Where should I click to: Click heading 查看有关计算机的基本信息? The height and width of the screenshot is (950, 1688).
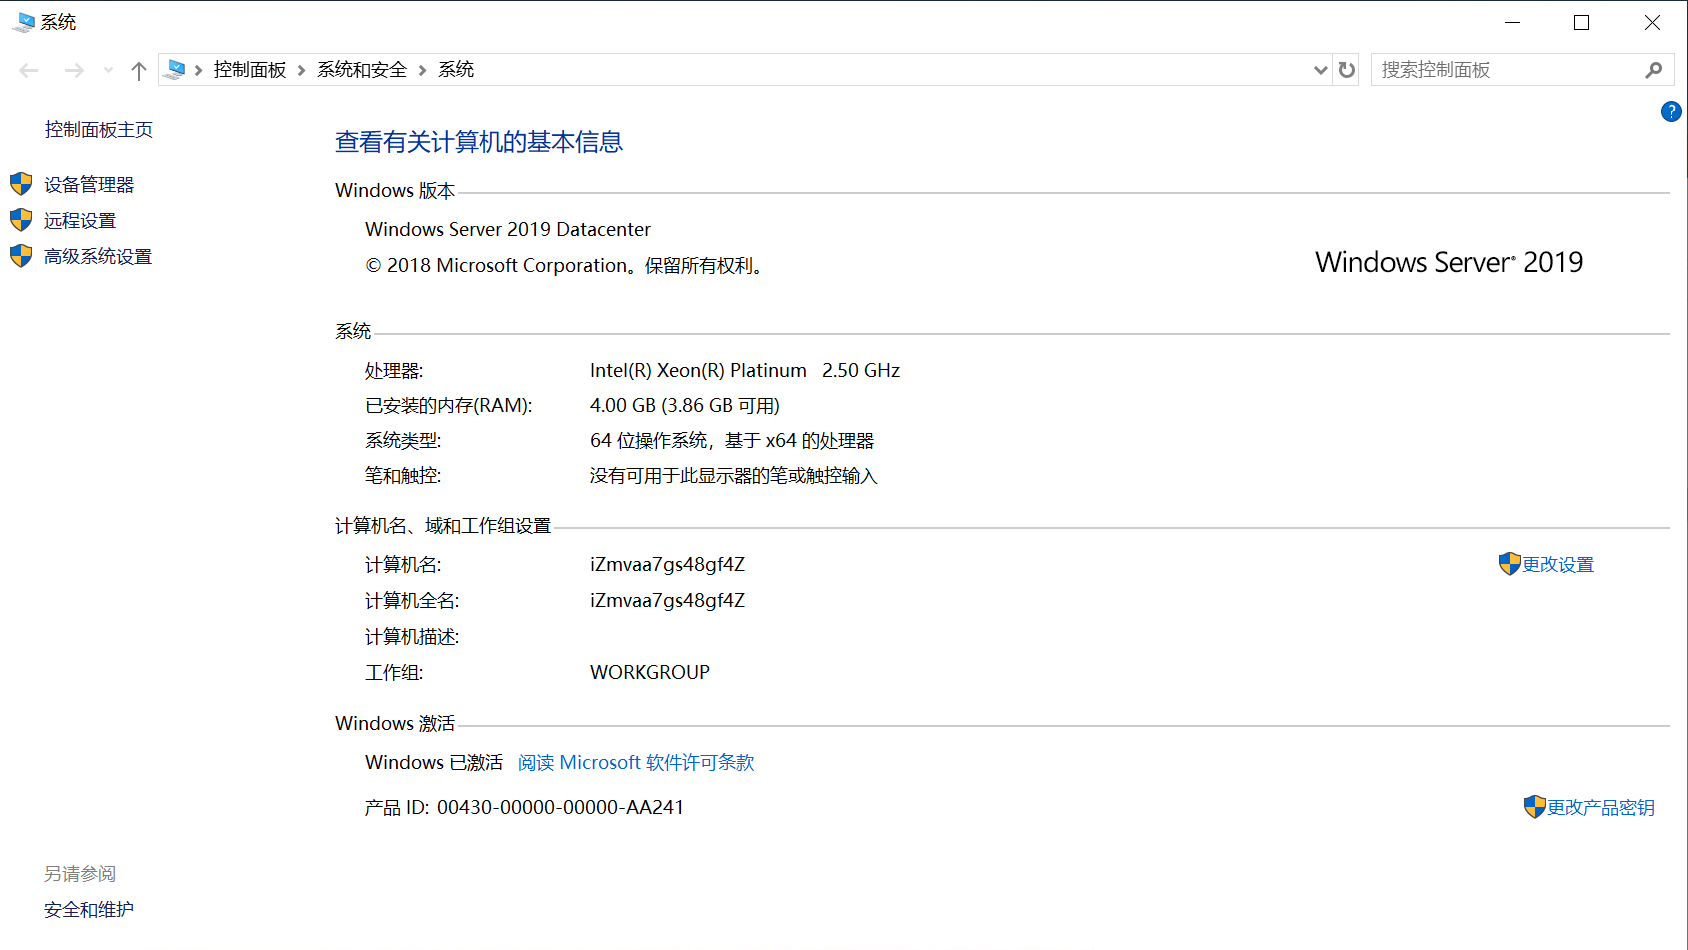(x=479, y=142)
